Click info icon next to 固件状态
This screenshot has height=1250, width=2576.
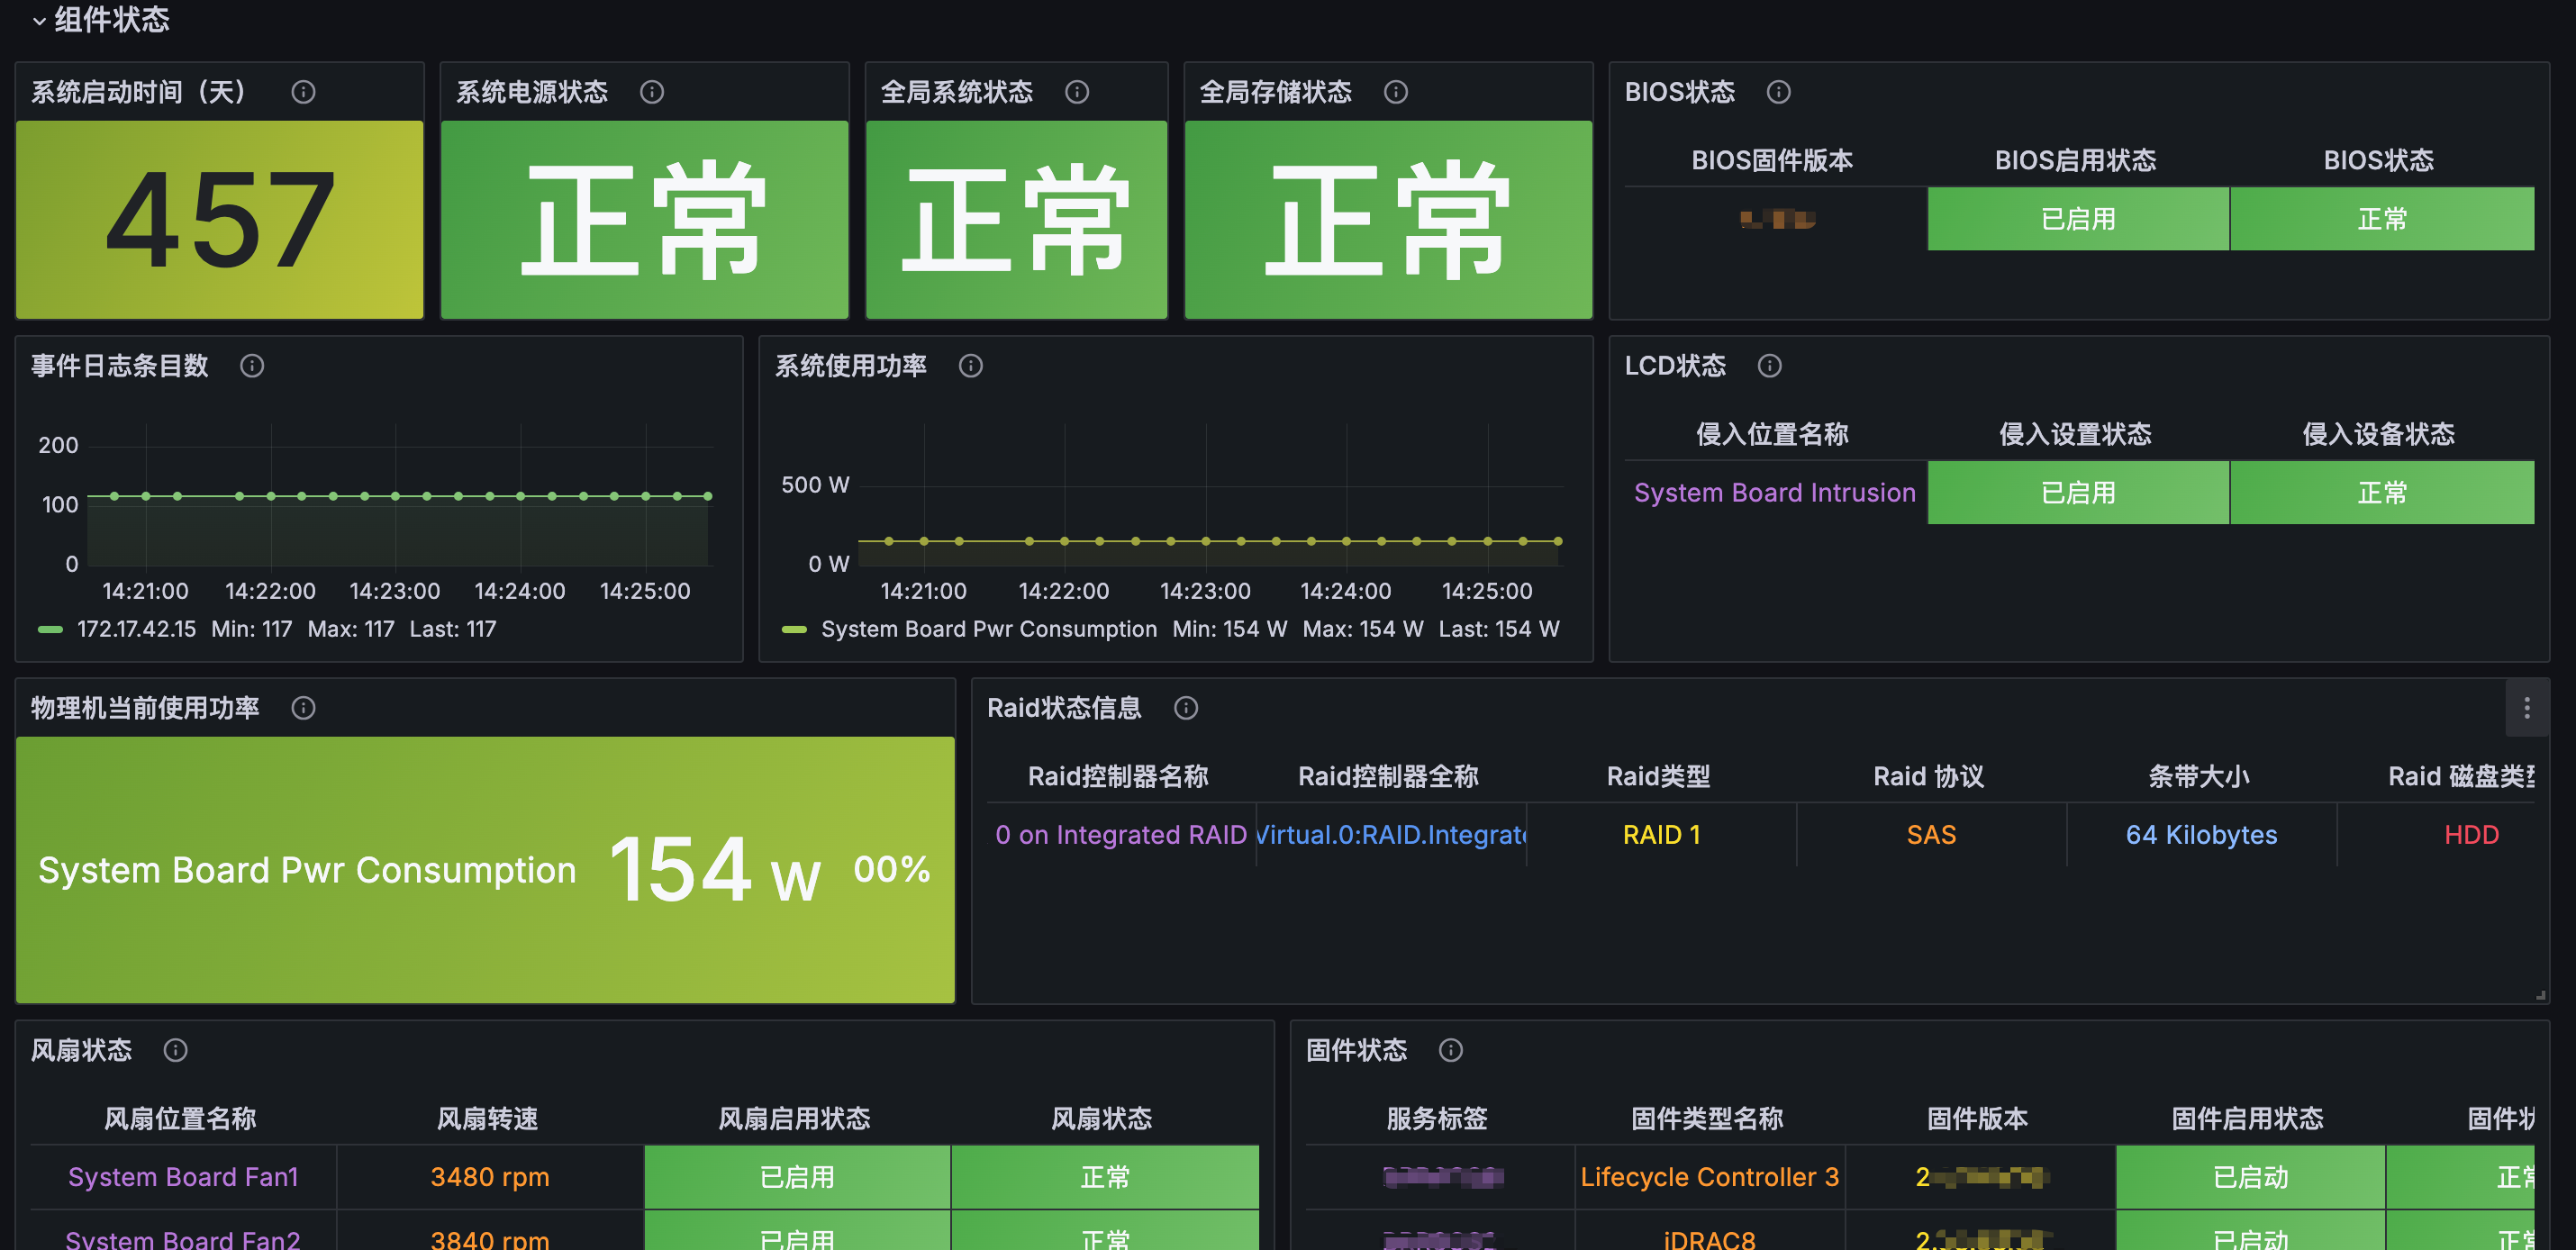tap(1450, 1050)
